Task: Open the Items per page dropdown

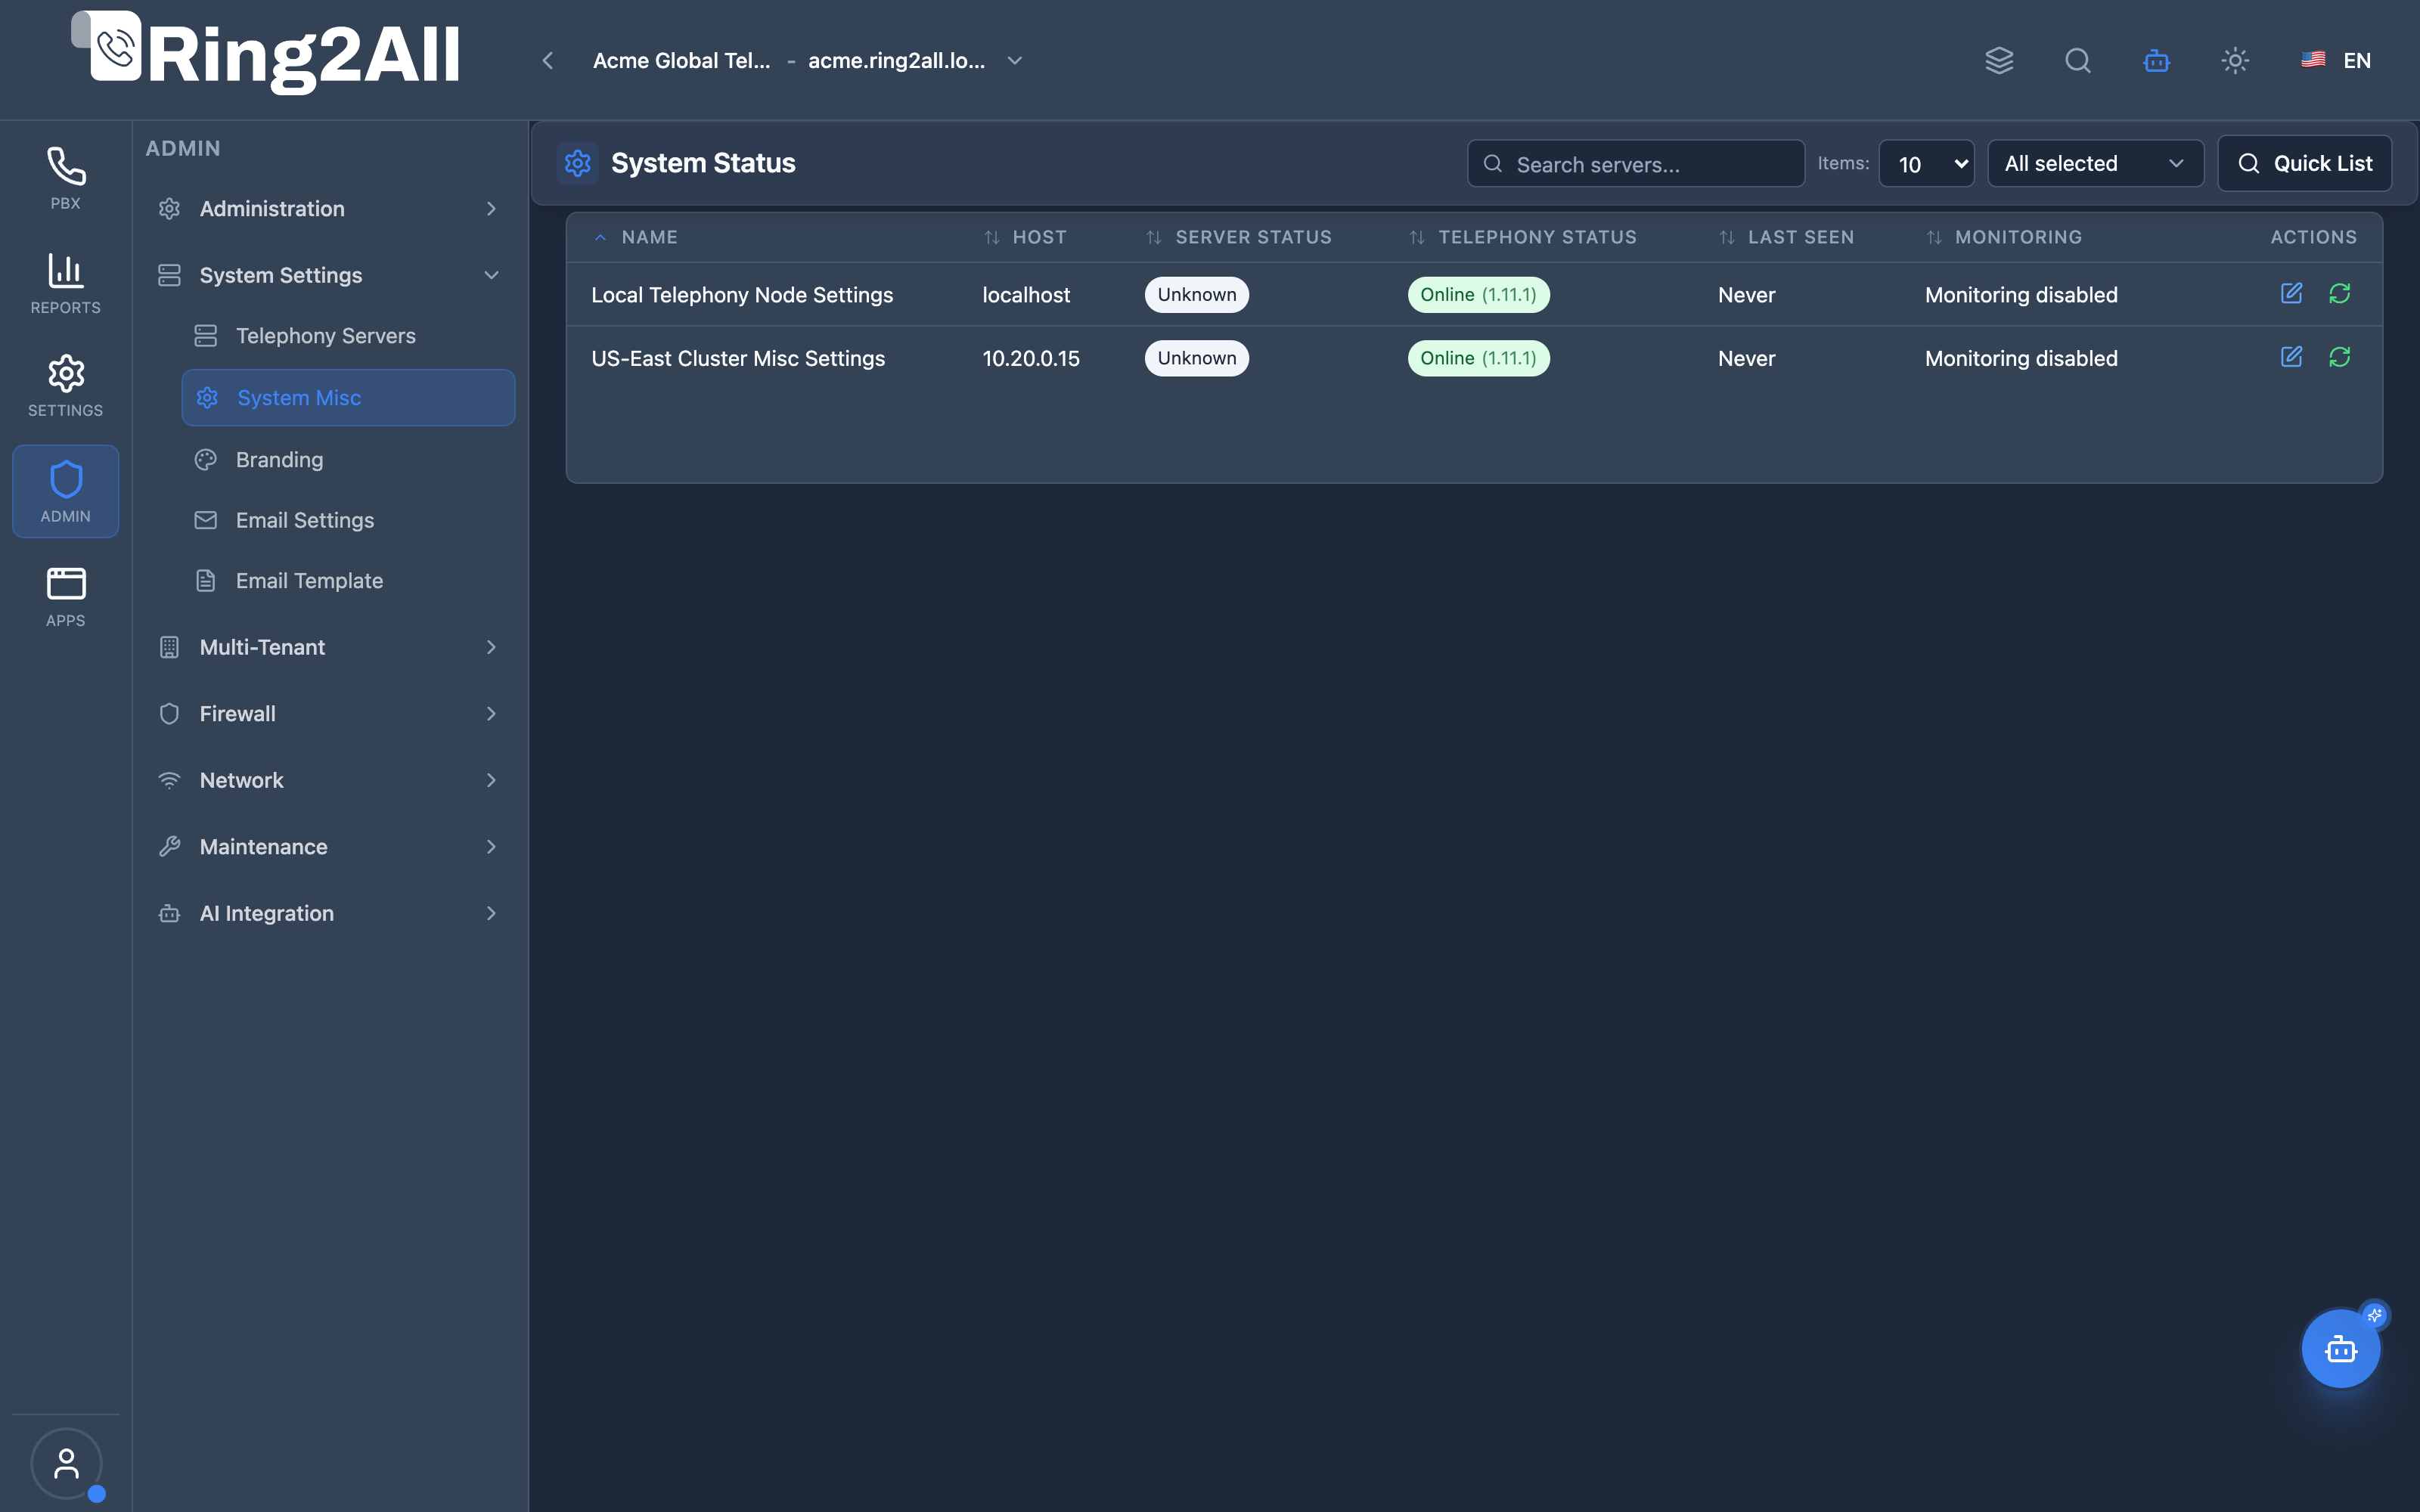Action: (1926, 163)
